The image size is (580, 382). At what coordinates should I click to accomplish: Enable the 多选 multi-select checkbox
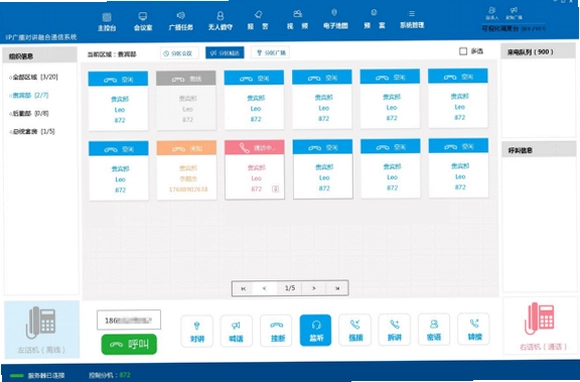(463, 51)
